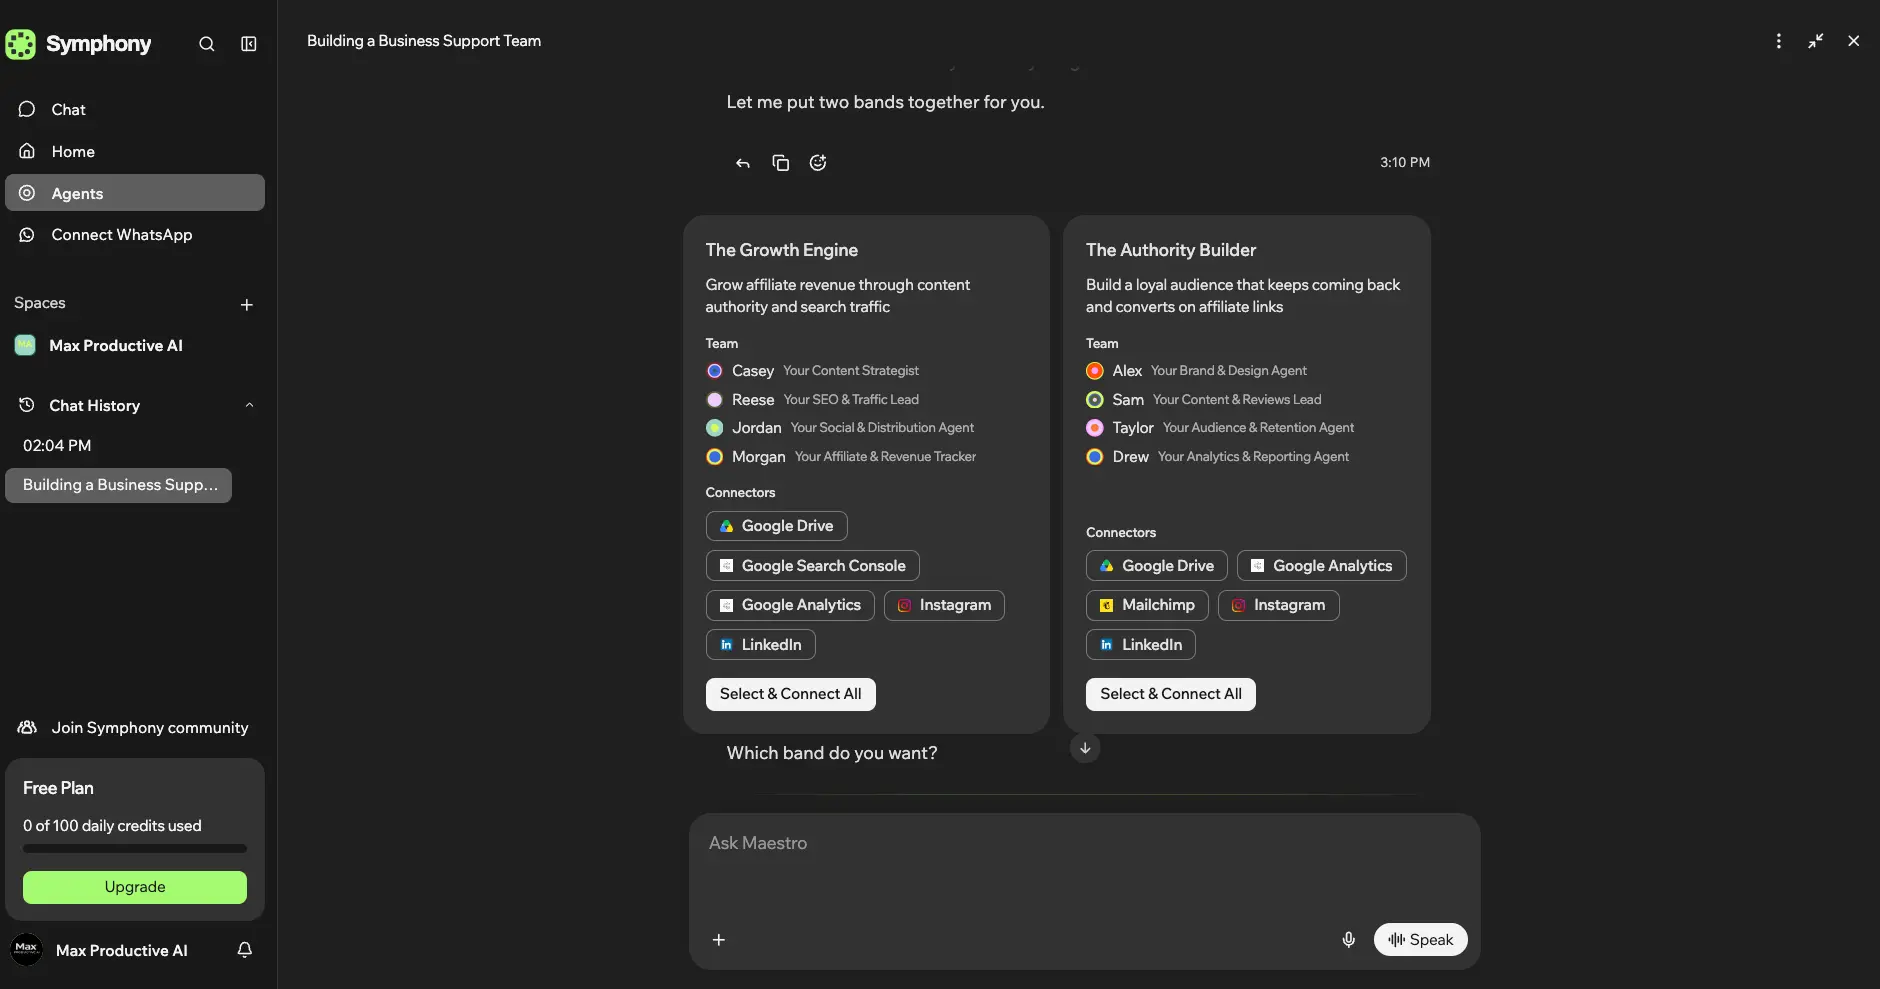Image resolution: width=1880 pixels, height=989 pixels.
Task: Open the 02:04 PM chat entry
Action: (x=57, y=446)
